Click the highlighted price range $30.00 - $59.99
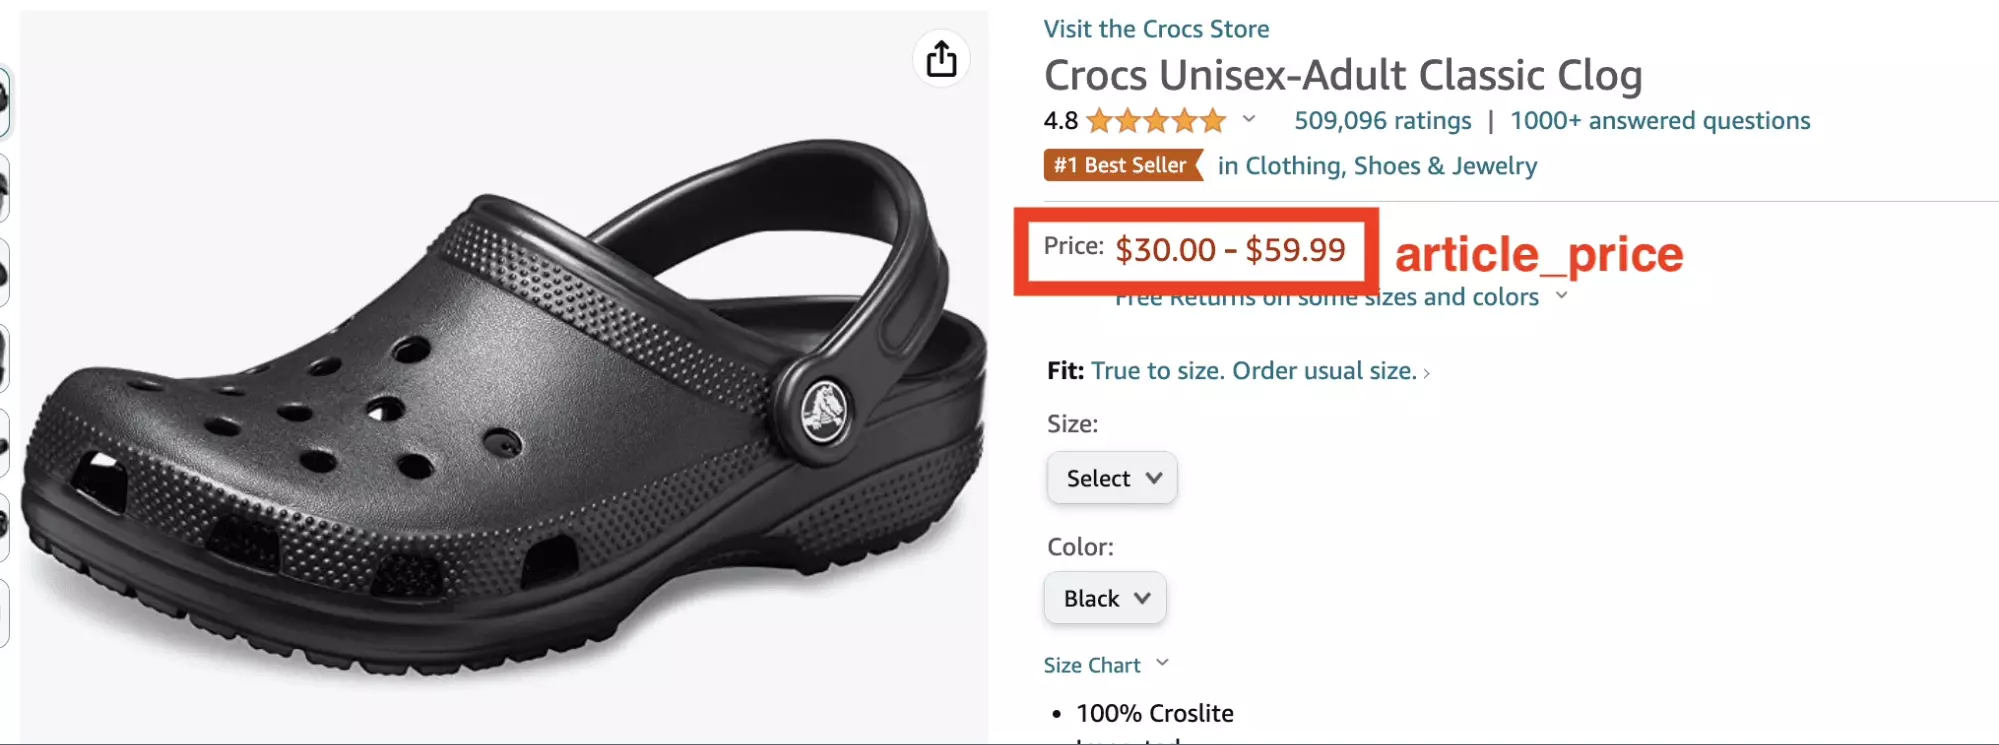The width and height of the screenshot is (1999, 745). tap(1231, 250)
